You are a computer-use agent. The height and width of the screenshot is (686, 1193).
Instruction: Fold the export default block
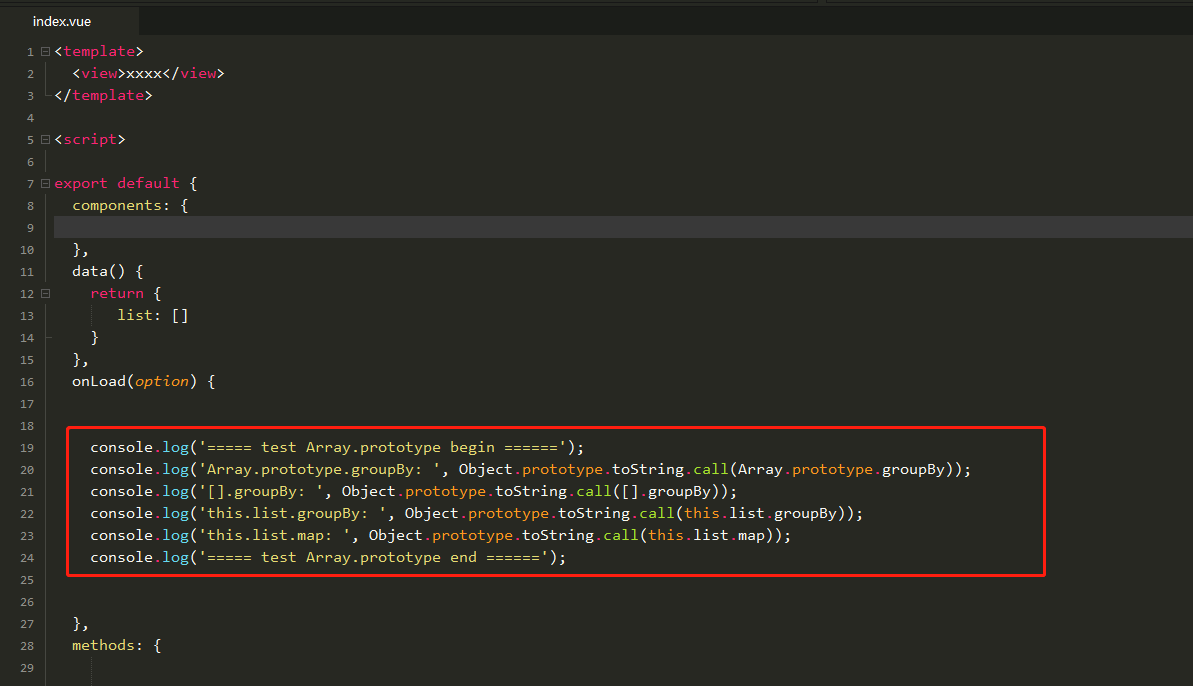tap(46, 183)
